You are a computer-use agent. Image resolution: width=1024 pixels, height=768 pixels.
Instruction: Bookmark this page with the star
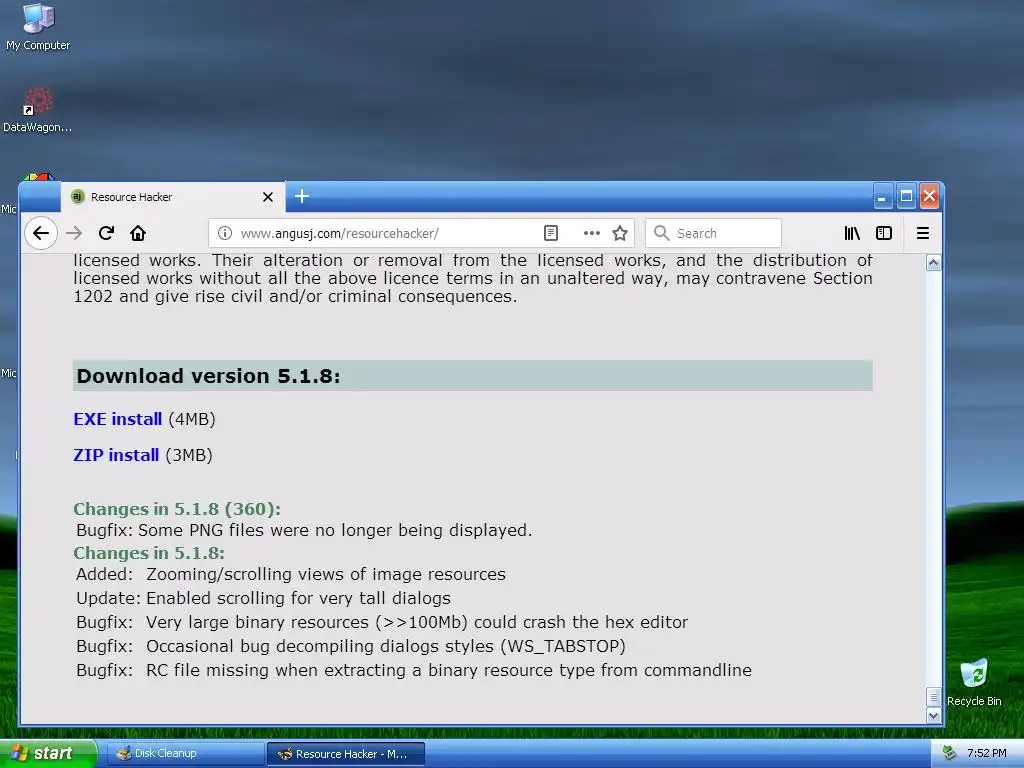620,233
